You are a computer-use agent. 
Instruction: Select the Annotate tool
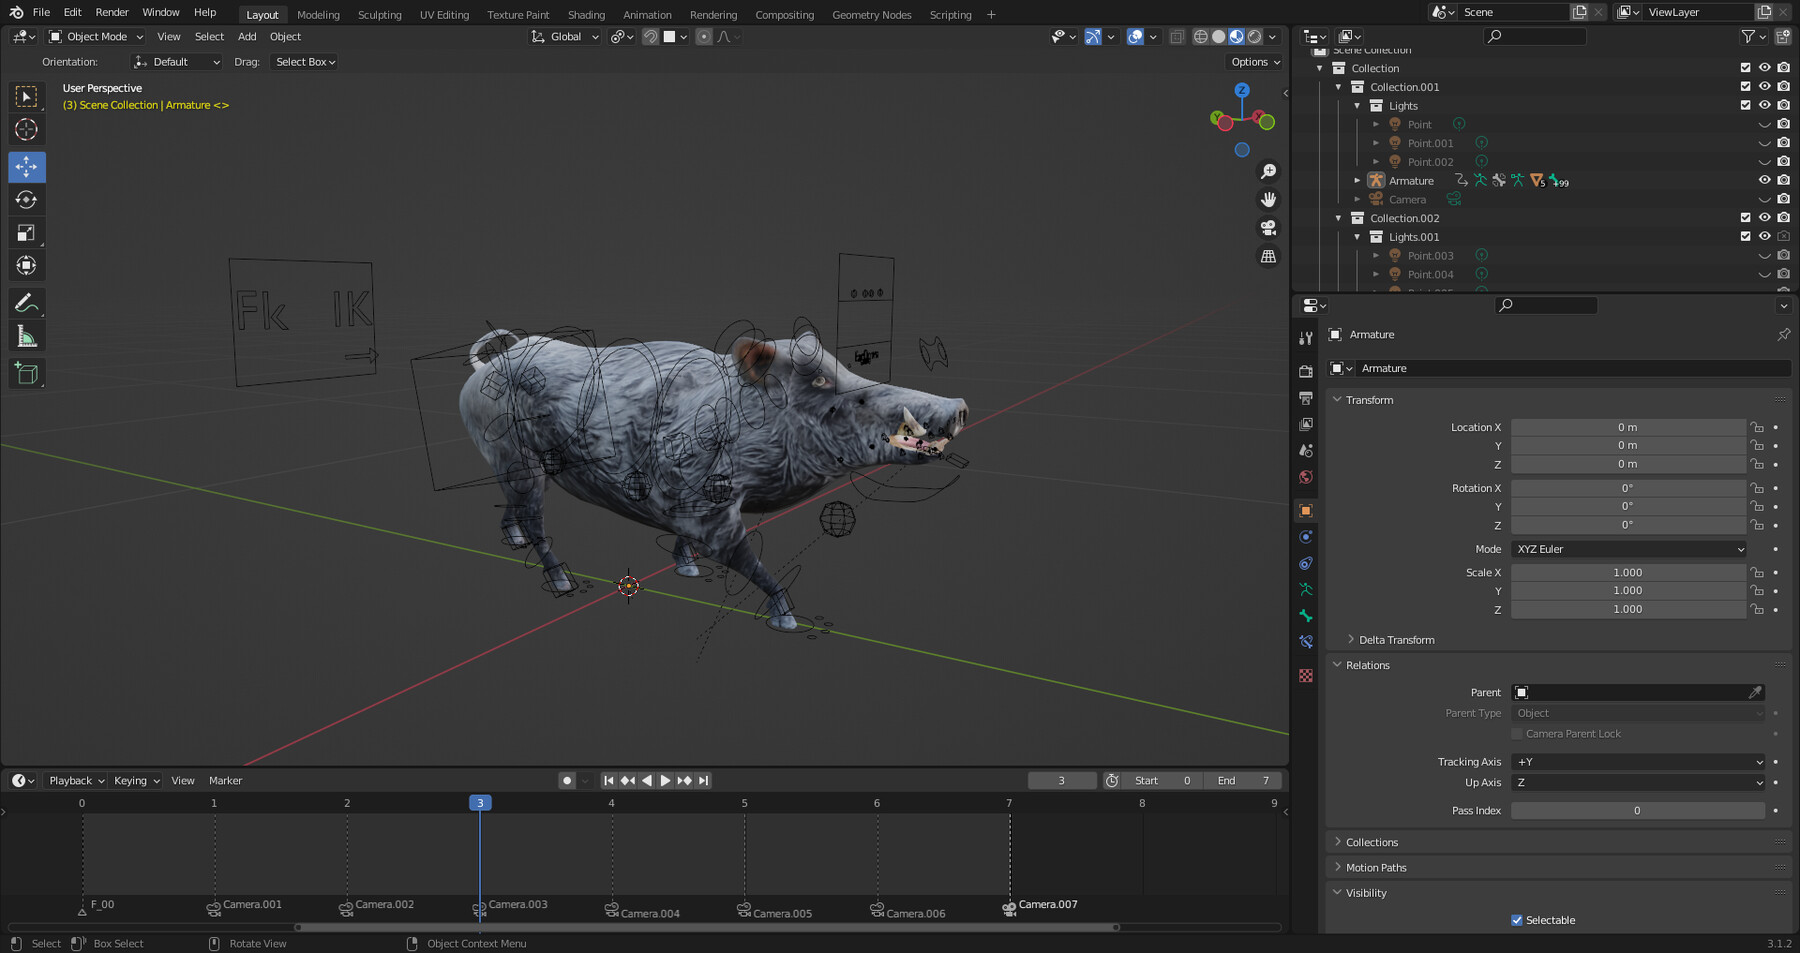27,302
